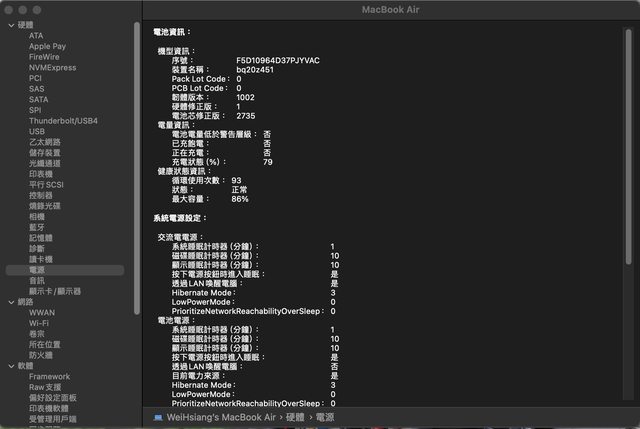
Task: Click 電源 breadcrumb in the path bar
Action: [322, 415]
